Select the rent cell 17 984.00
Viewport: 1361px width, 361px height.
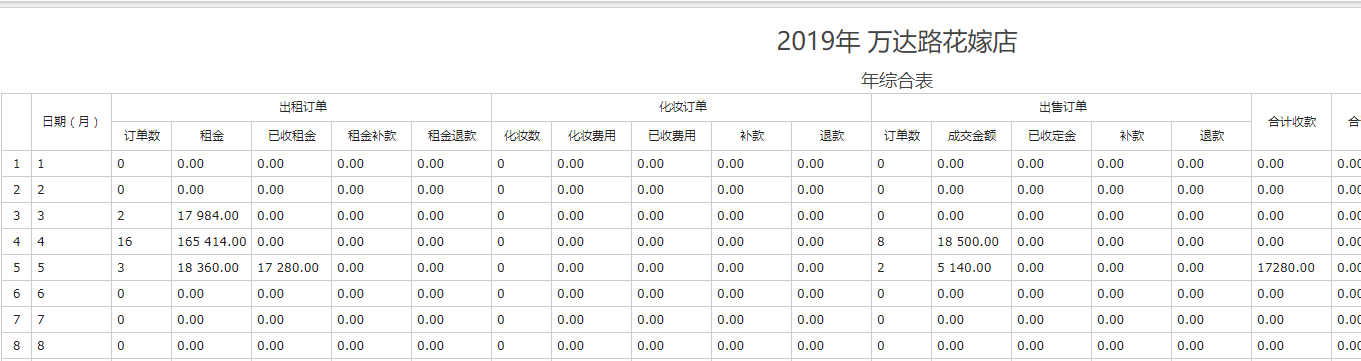pos(212,215)
